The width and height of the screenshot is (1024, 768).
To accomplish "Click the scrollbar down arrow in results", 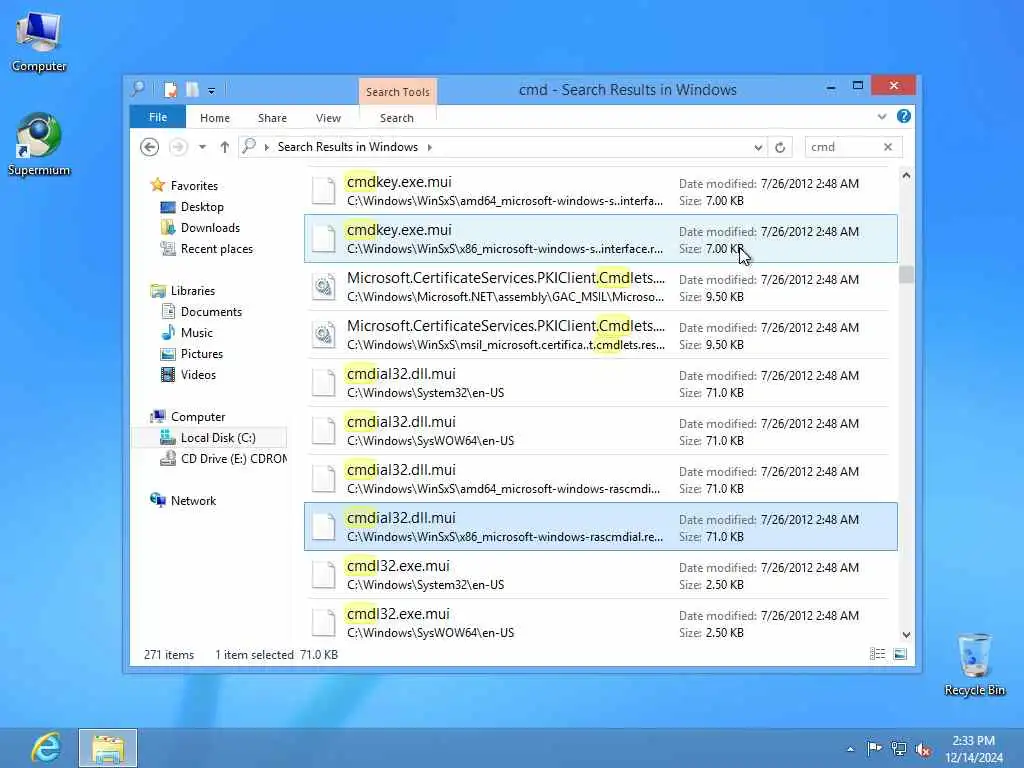I will point(906,634).
